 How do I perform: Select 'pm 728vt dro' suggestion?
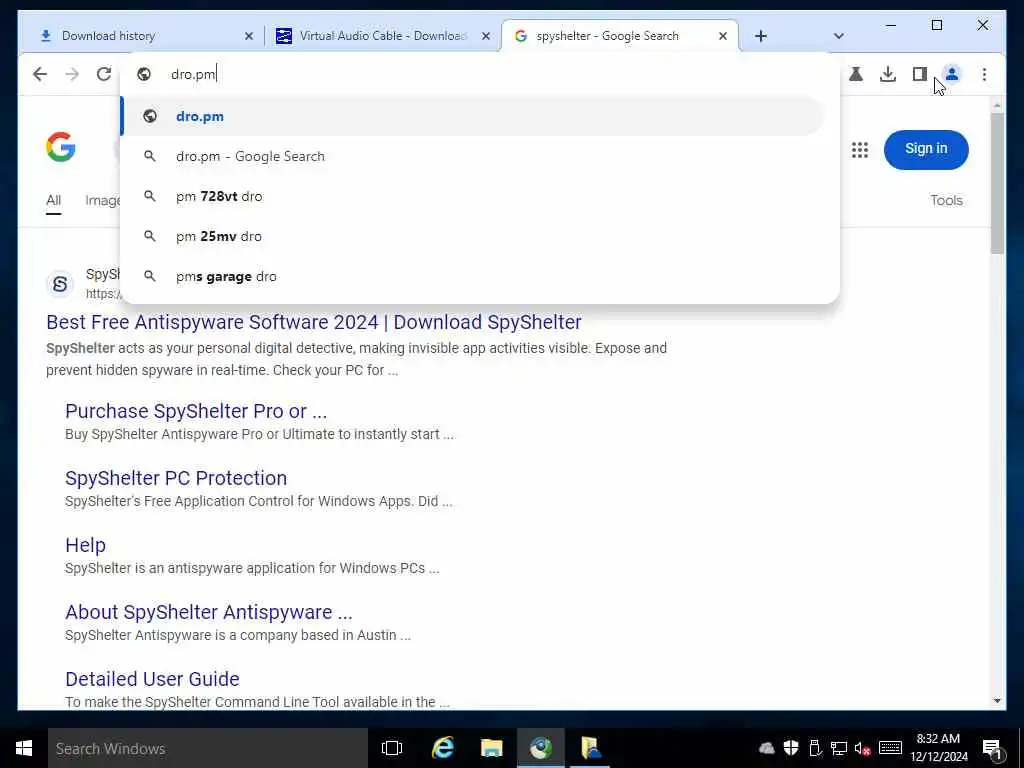(x=472, y=197)
